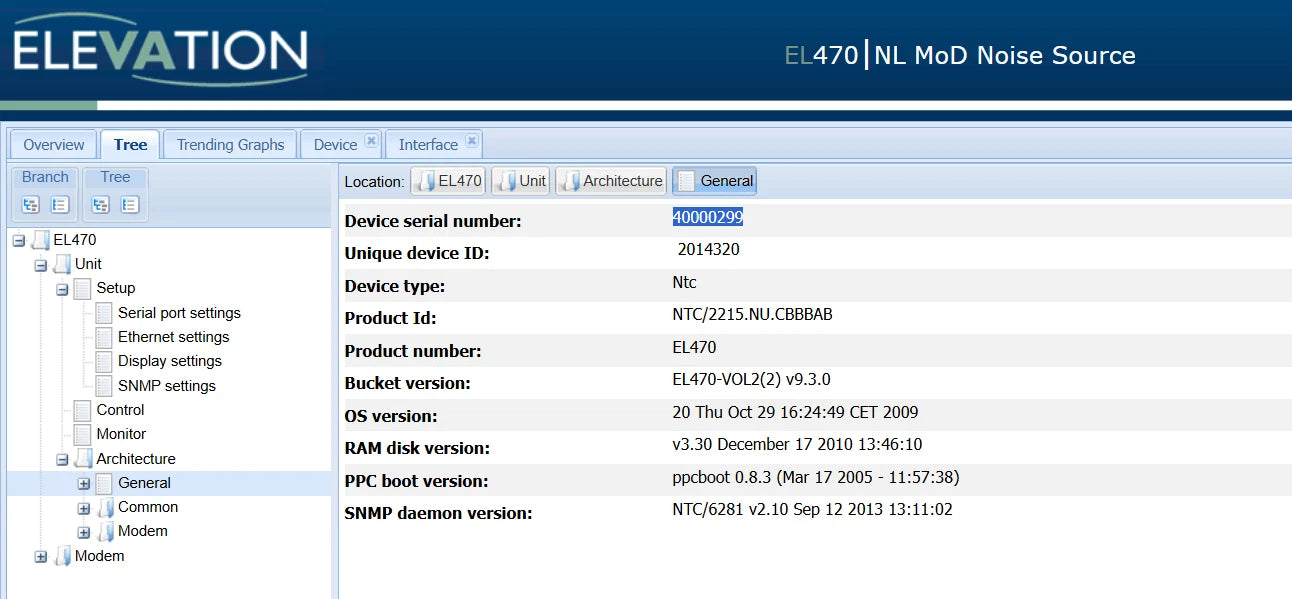Select Setup label in tree
The image size is (1292, 599).
pos(116,288)
